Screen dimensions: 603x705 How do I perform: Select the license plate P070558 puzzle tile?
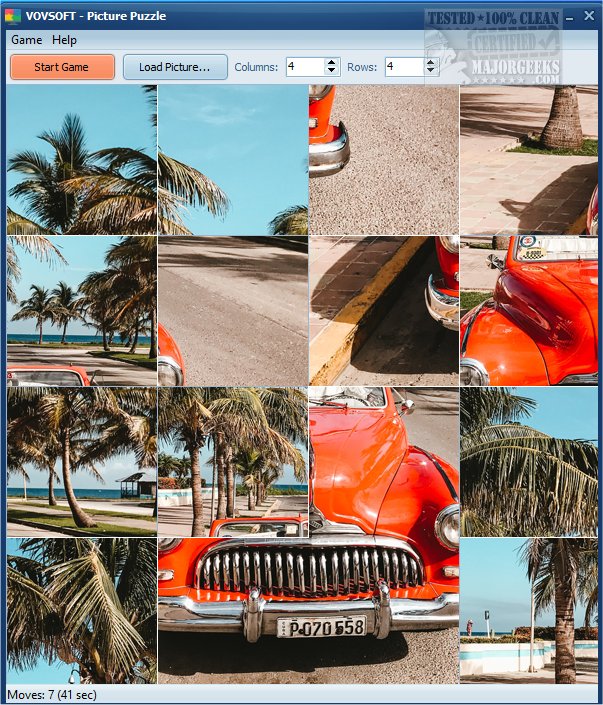(x=308, y=611)
